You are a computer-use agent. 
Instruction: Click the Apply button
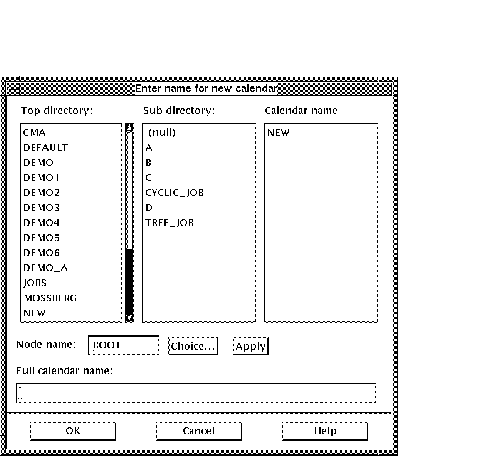click(x=251, y=346)
